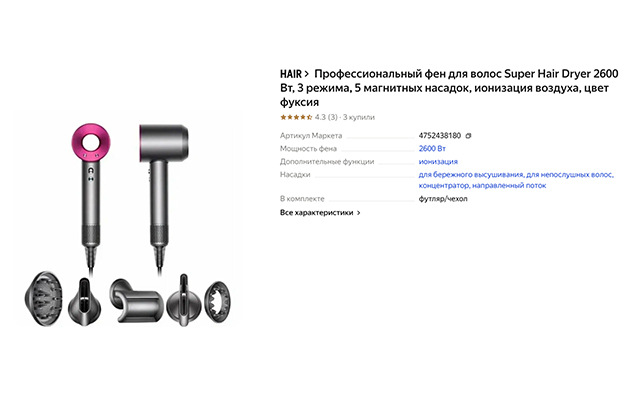Click the article number 4752438180
The height and width of the screenshot is (400, 630).
pyautogui.click(x=440, y=136)
